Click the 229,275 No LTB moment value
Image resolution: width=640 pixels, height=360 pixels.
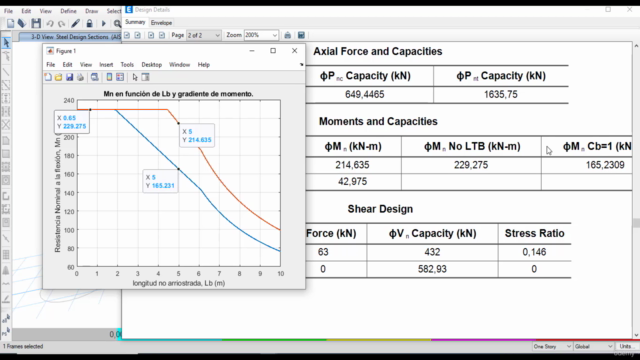tap(471, 165)
